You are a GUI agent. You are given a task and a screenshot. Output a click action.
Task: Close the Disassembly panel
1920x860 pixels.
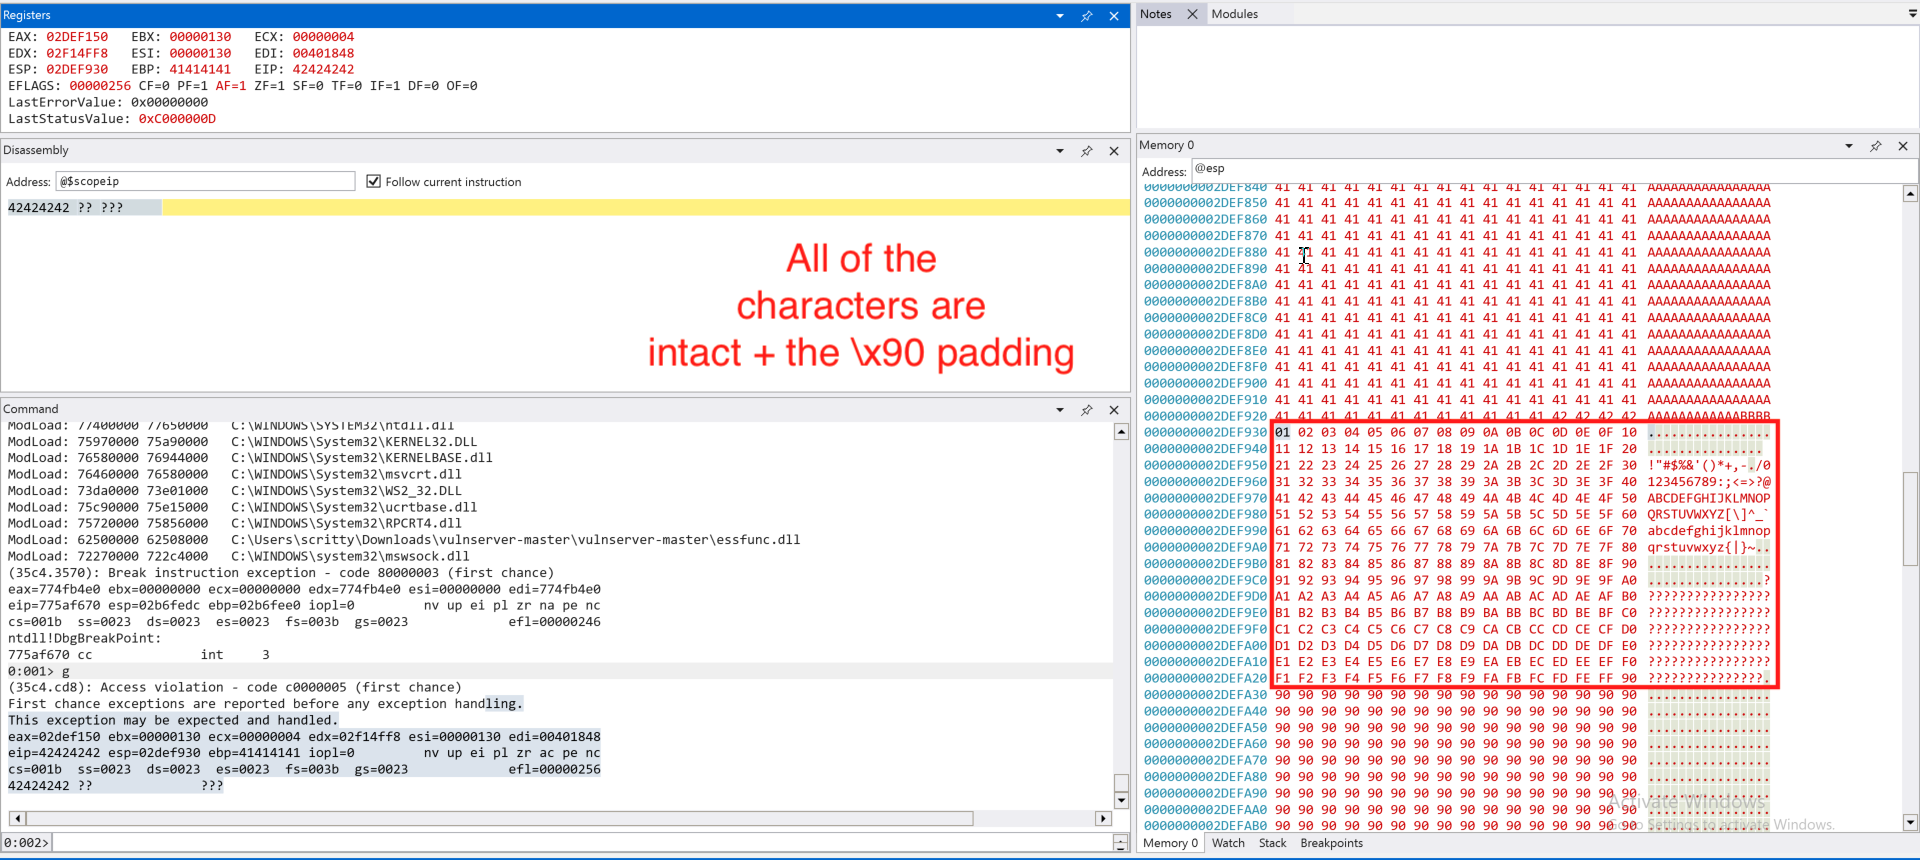(1114, 151)
